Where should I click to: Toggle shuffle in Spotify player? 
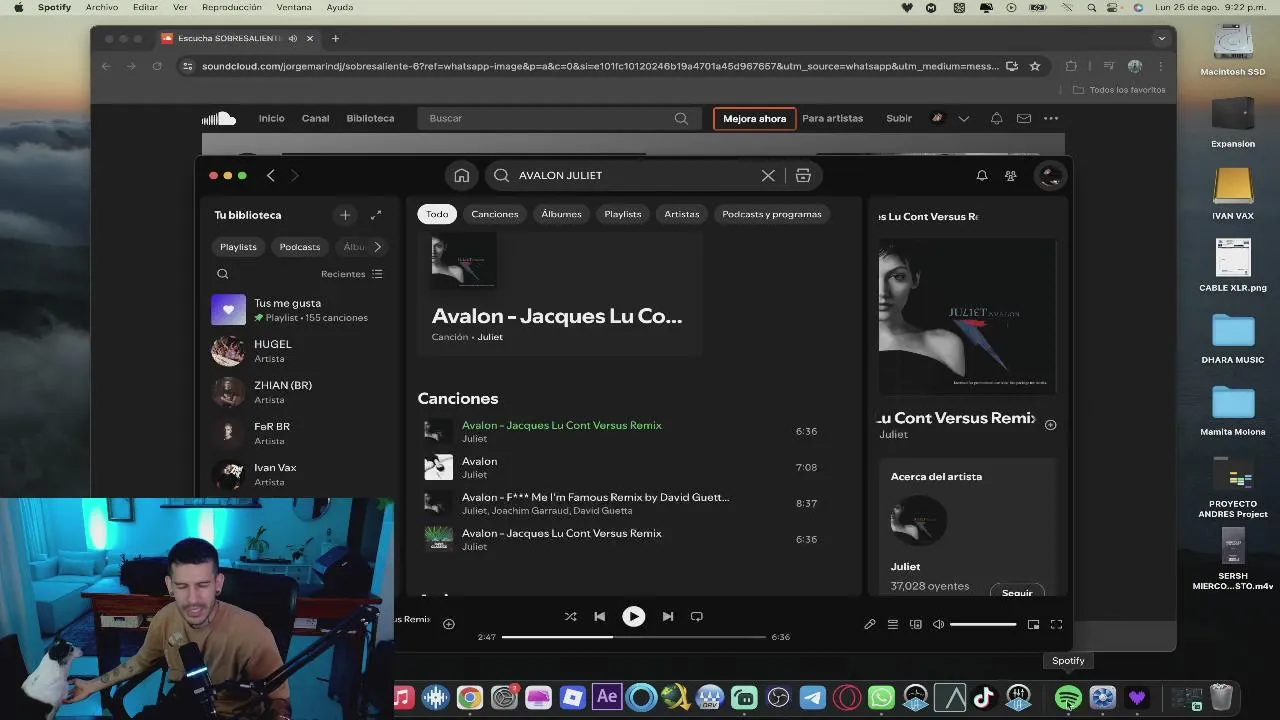pos(570,616)
